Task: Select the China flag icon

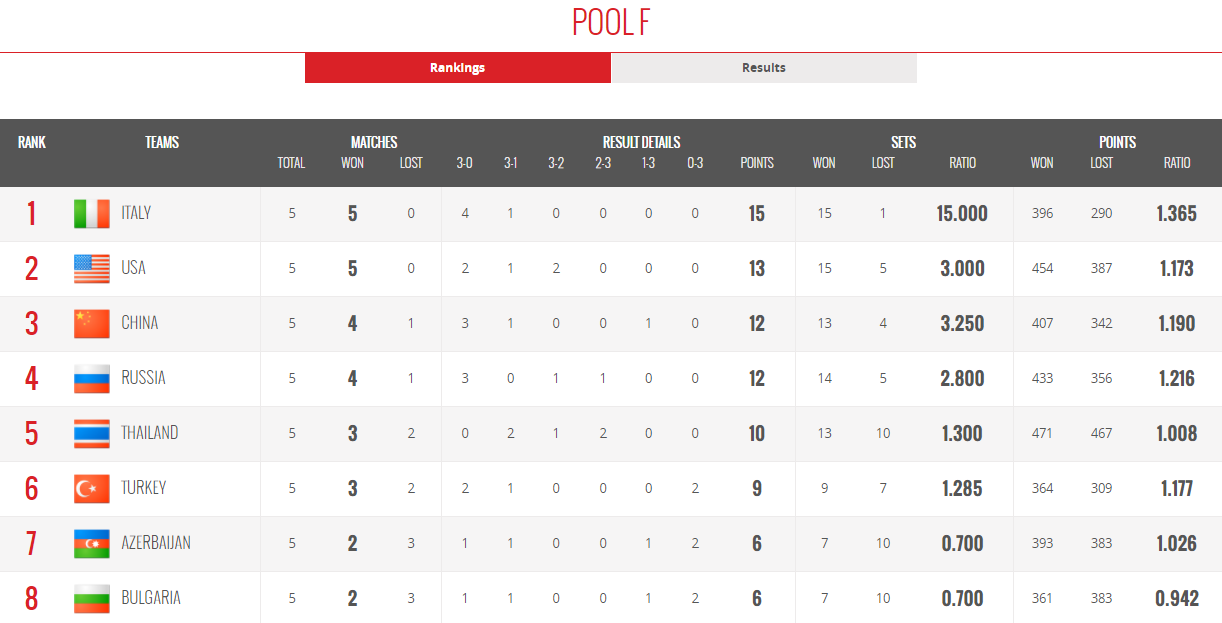Action: (92, 323)
